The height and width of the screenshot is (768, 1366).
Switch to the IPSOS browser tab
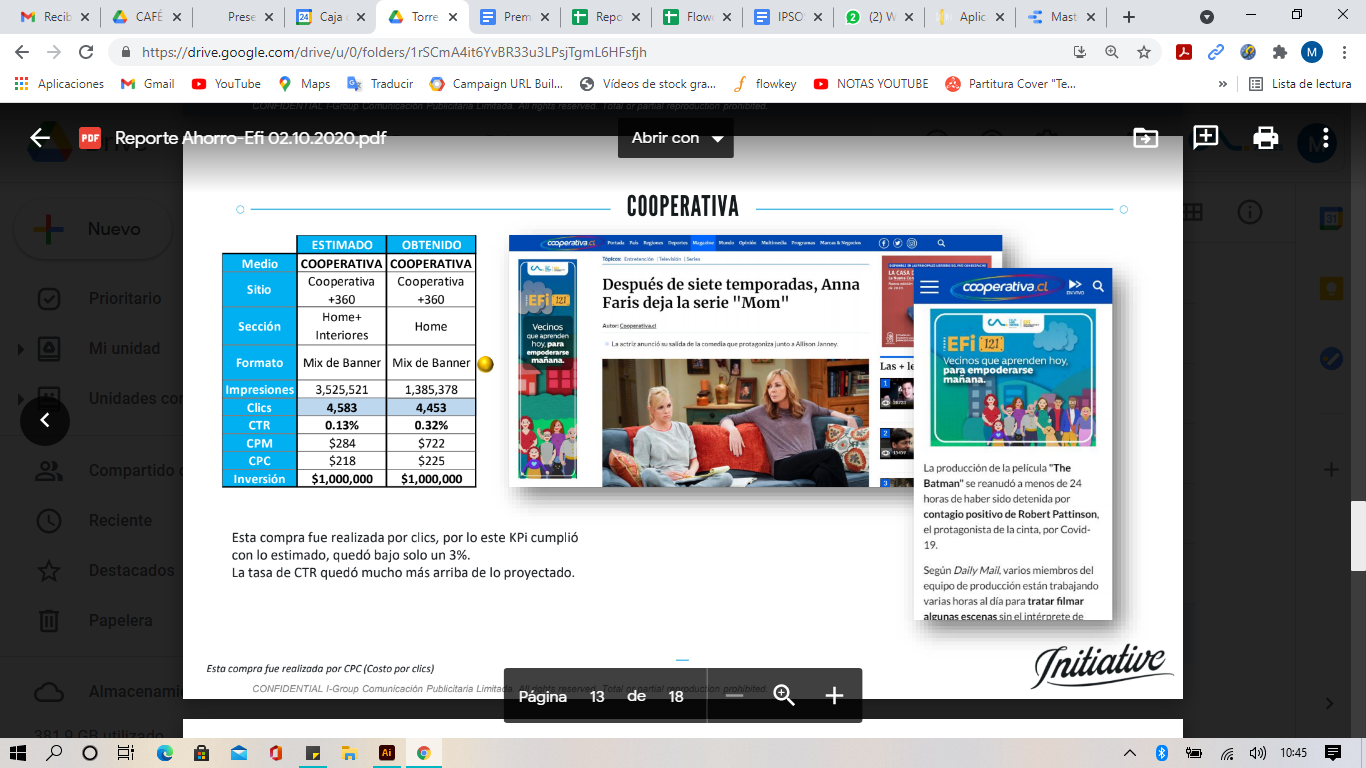pyautogui.click(x=788, y=17)
